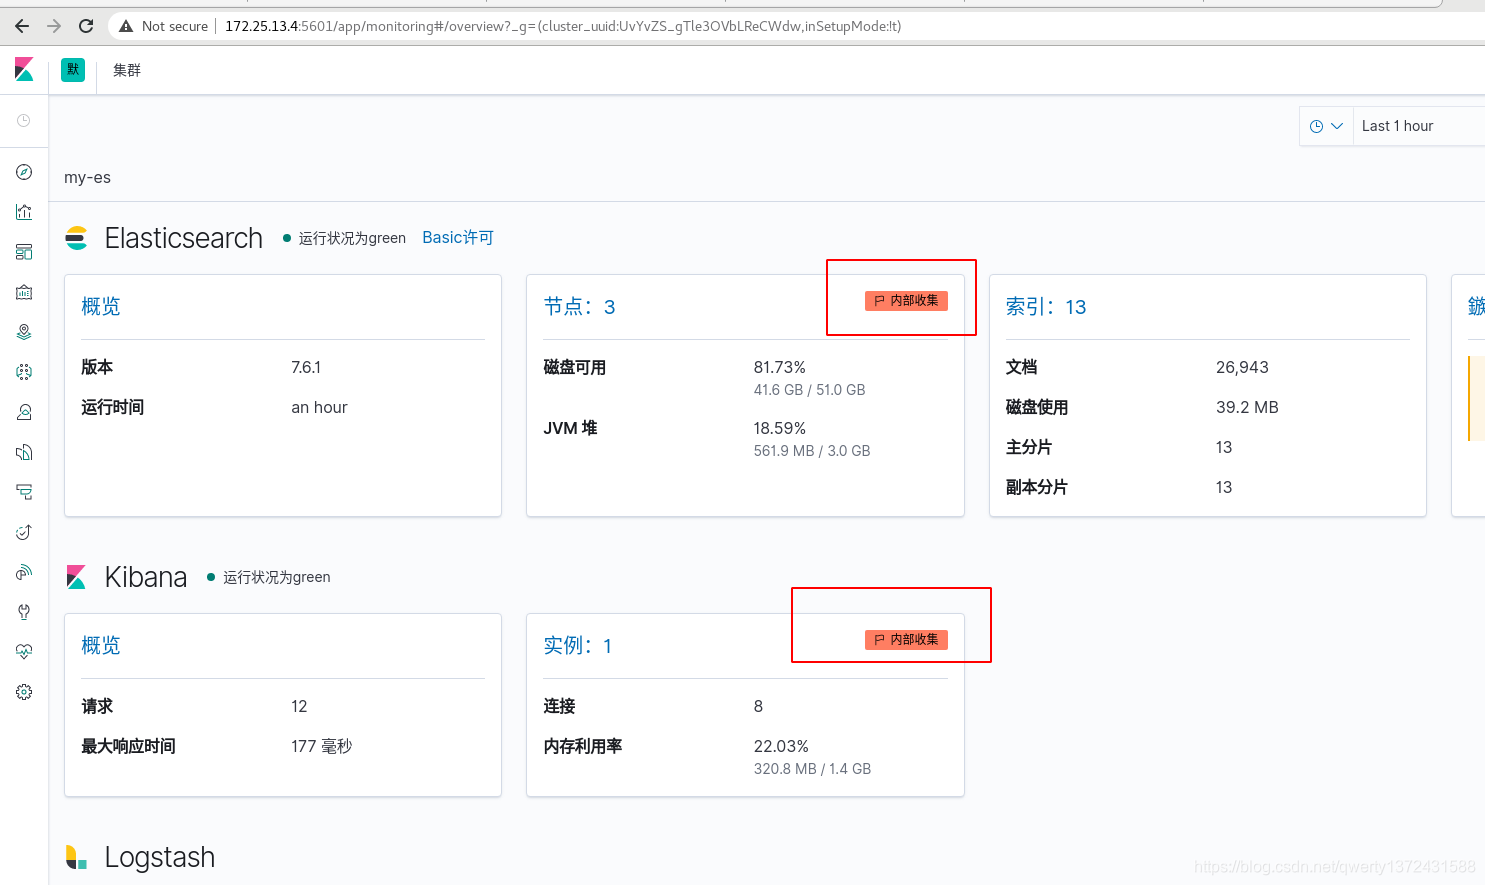Open Canvas icon in sidebar
The height and width of the screenshot is (885, 1485).
point(24,292)
